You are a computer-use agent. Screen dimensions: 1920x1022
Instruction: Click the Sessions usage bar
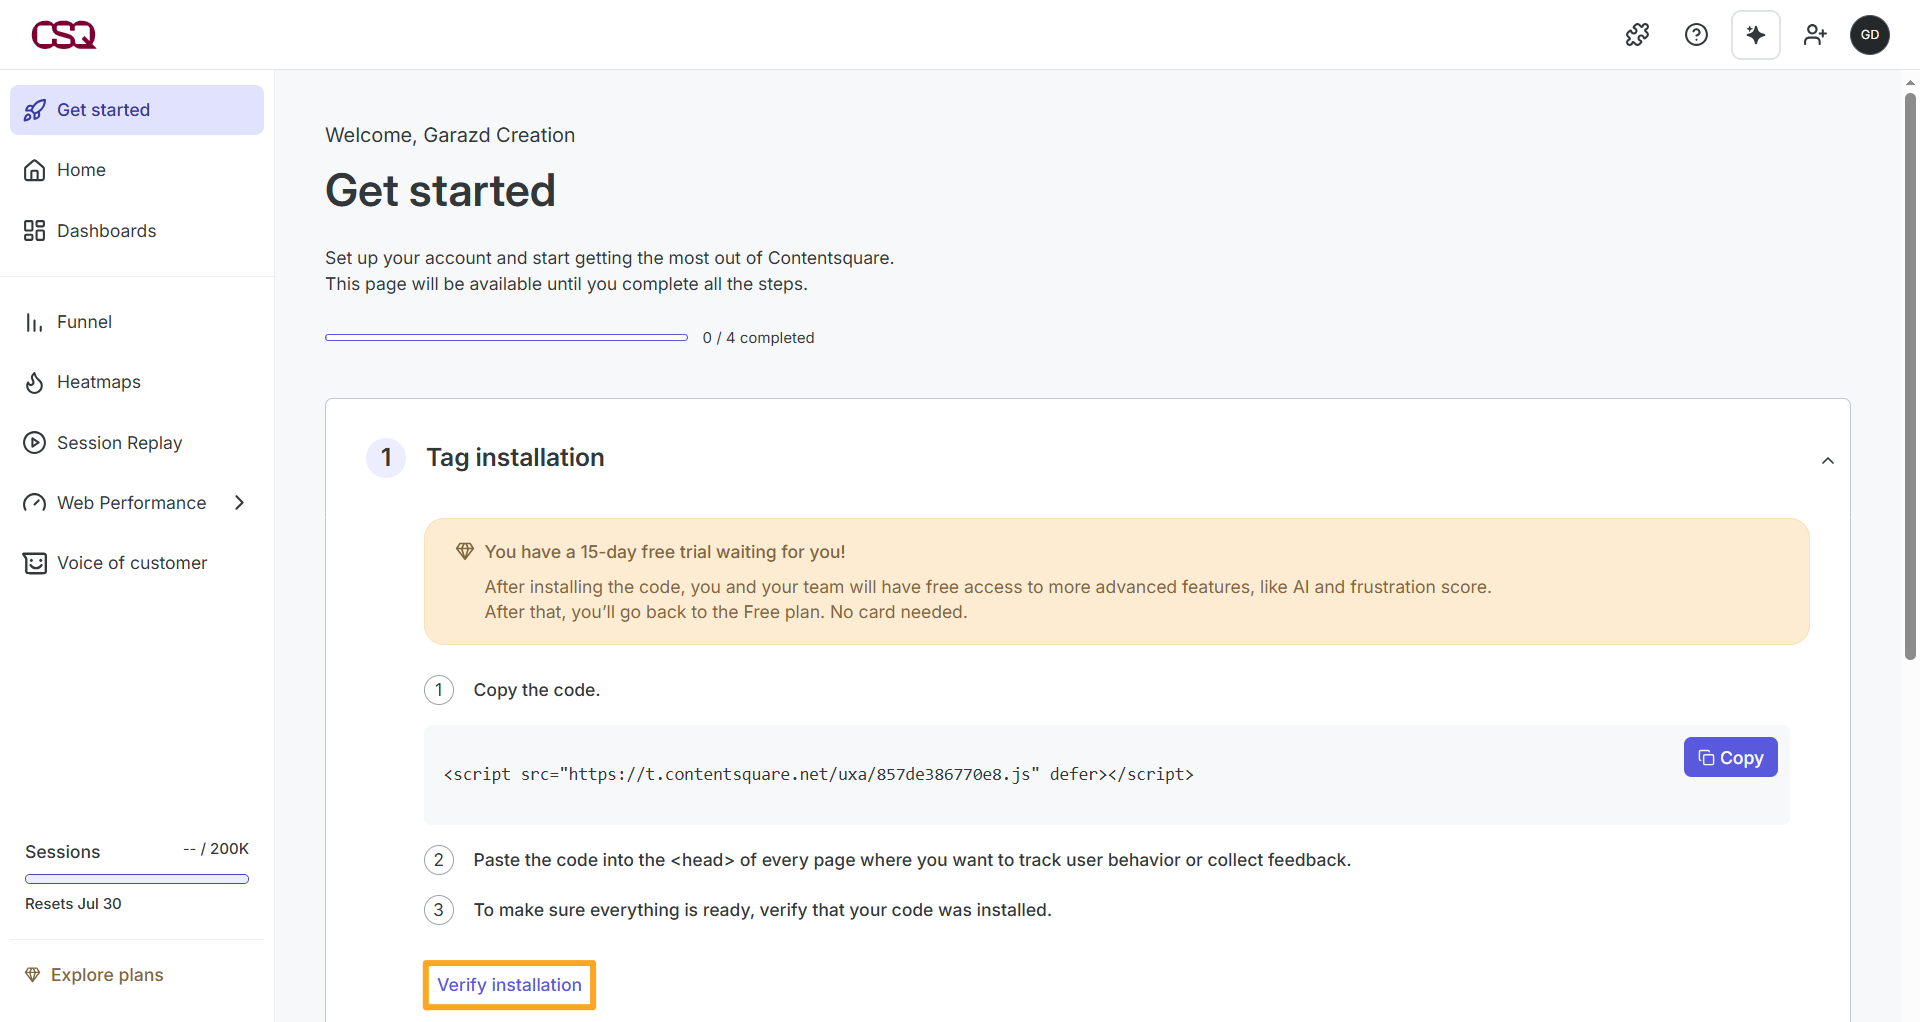click(137, 879)
